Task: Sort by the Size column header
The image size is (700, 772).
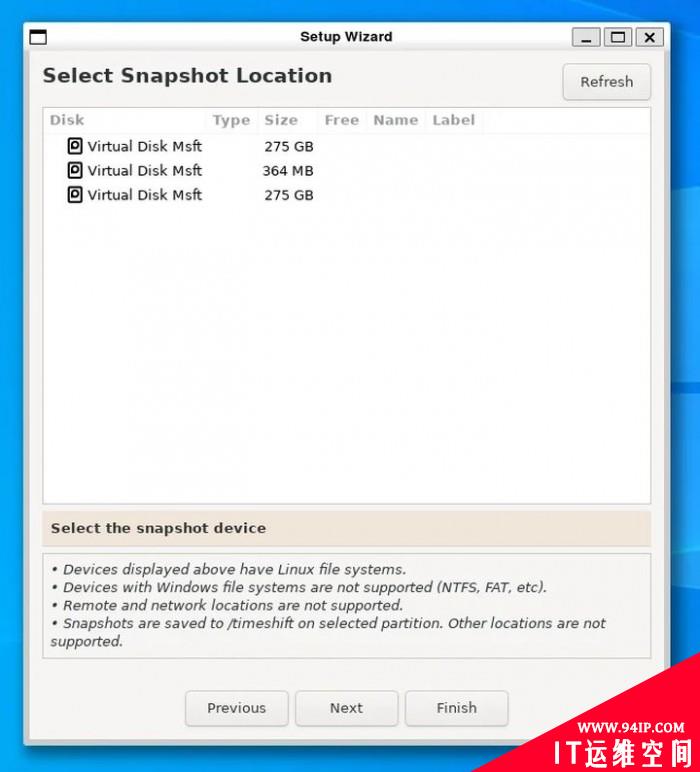Action: tap(287, 120)
